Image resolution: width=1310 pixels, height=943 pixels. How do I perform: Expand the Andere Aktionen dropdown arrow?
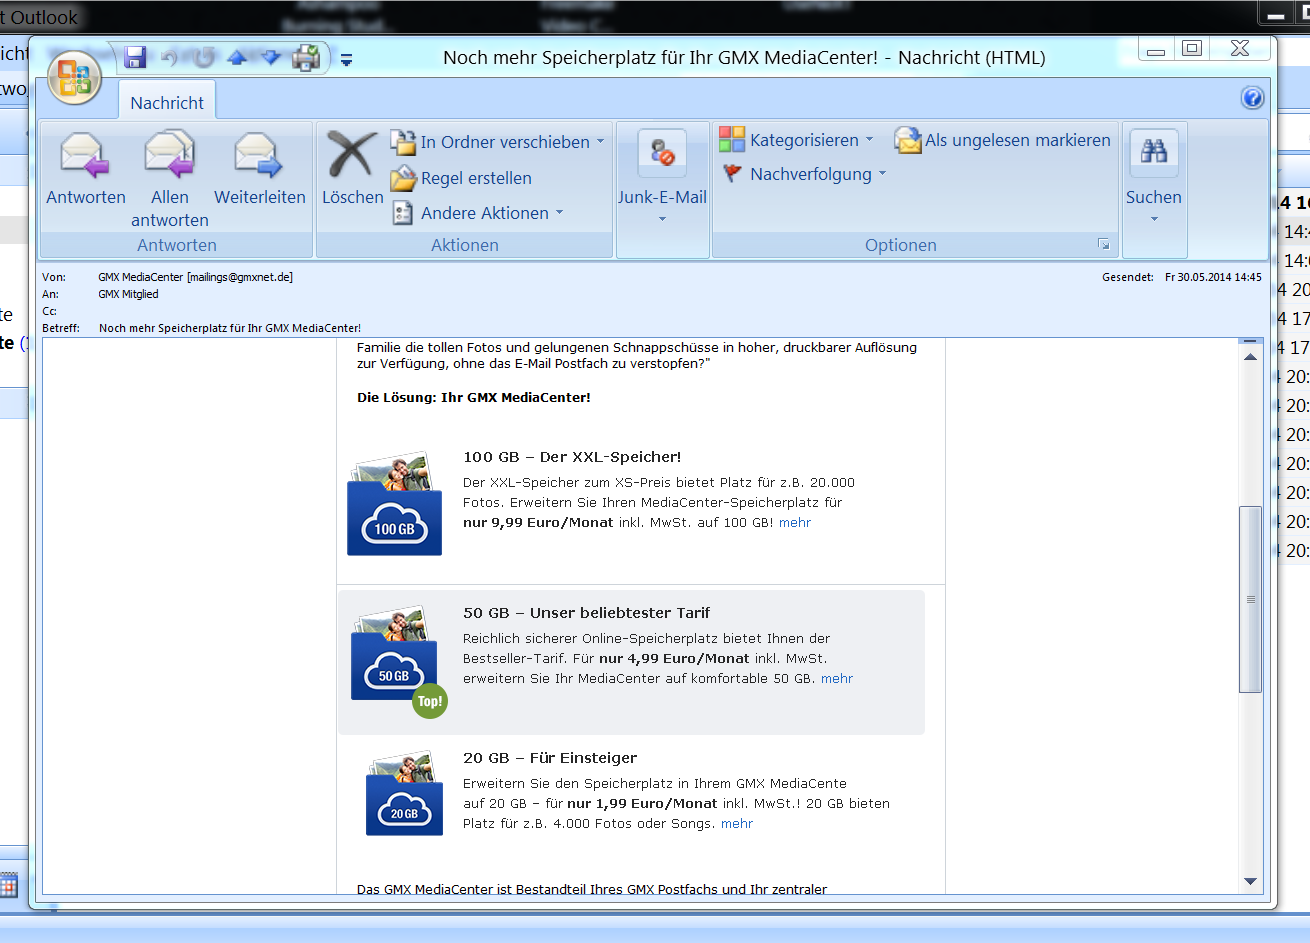[559, 213]
